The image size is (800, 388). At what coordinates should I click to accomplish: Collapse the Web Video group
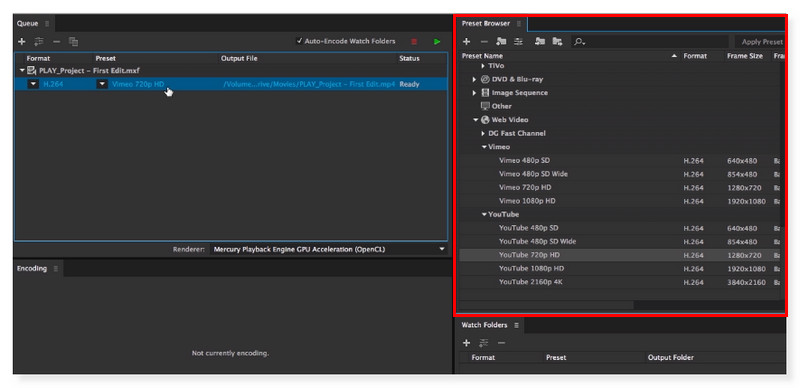(x=476, y=120)
